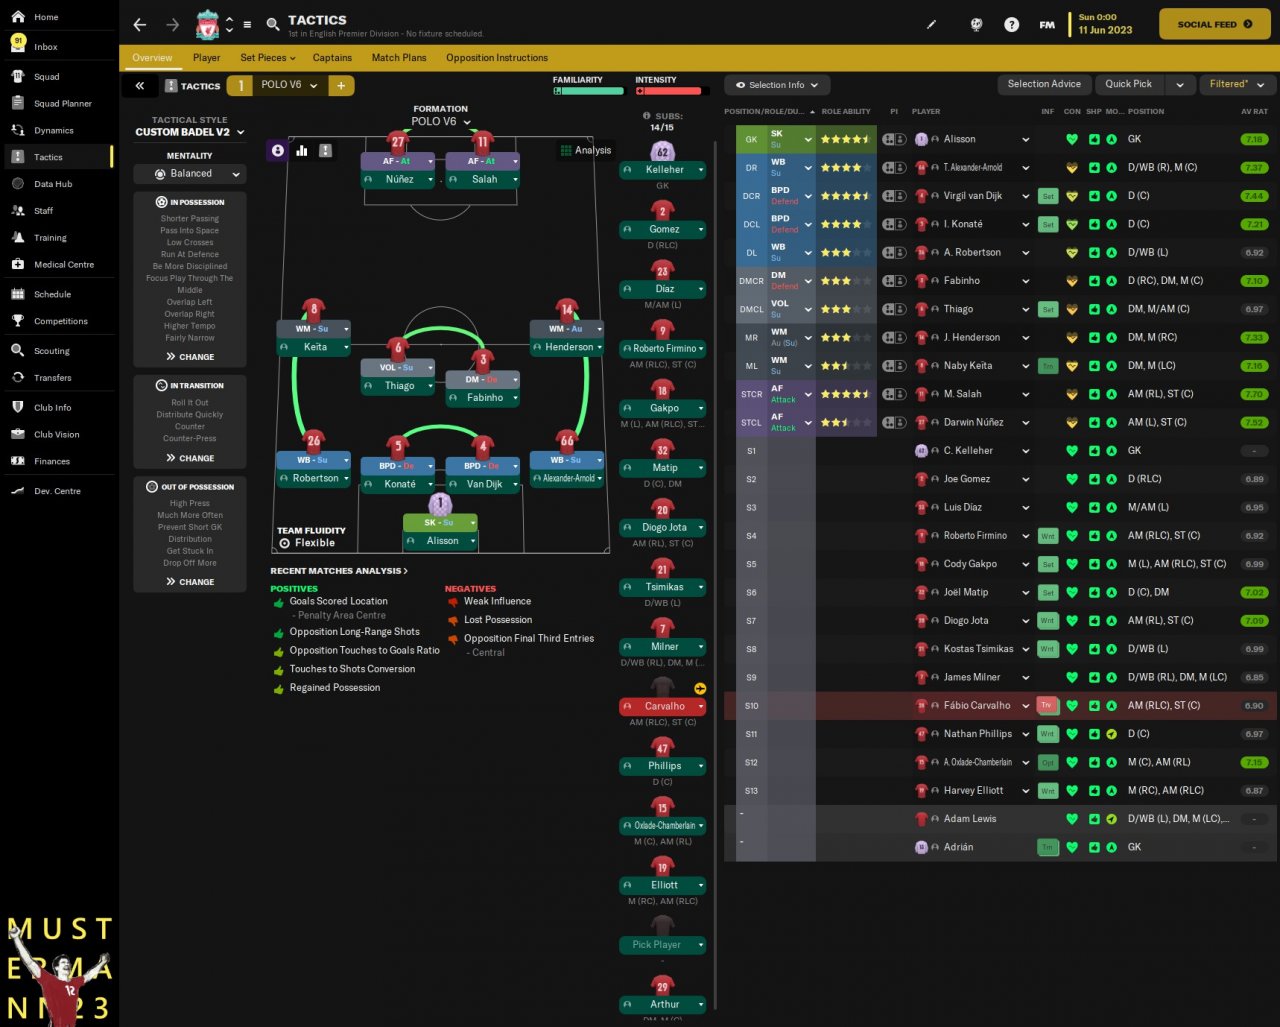Open the Recent Matches Analysis link
This screenshot has height=1027, width=1280.
[339, 571]
